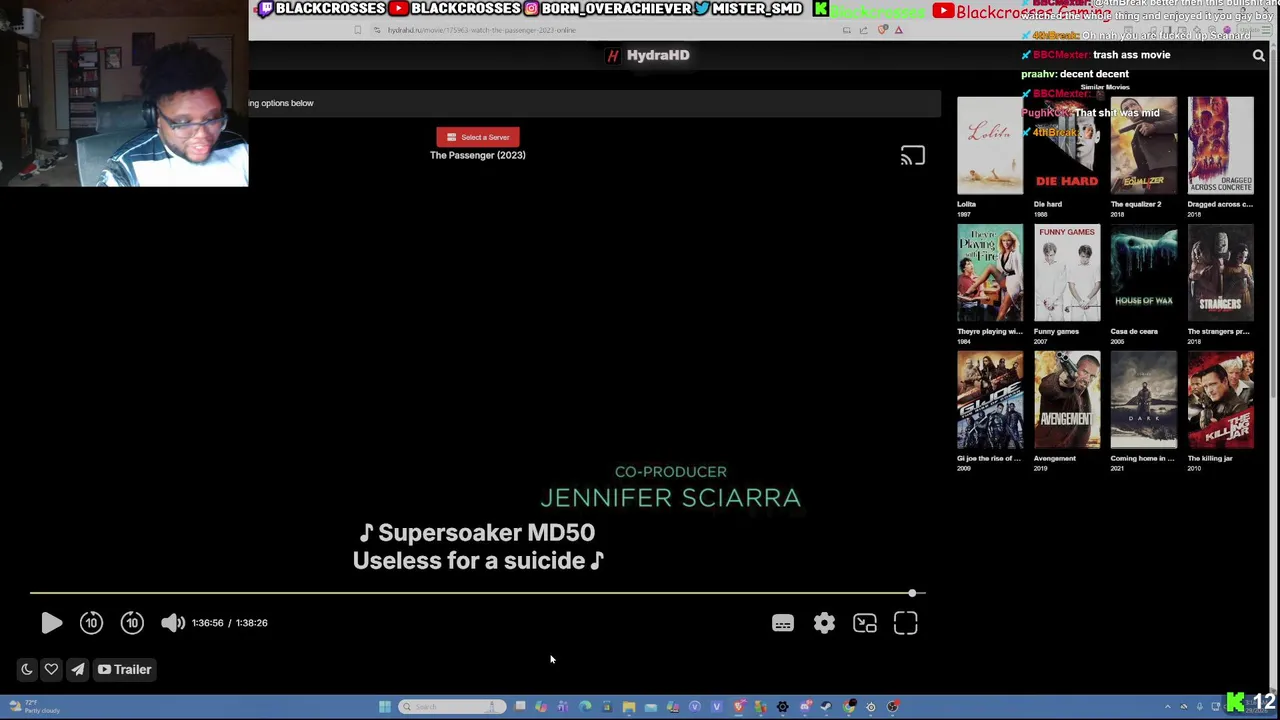Click 'The Passenger (2023)' title text

click(478, 155)
